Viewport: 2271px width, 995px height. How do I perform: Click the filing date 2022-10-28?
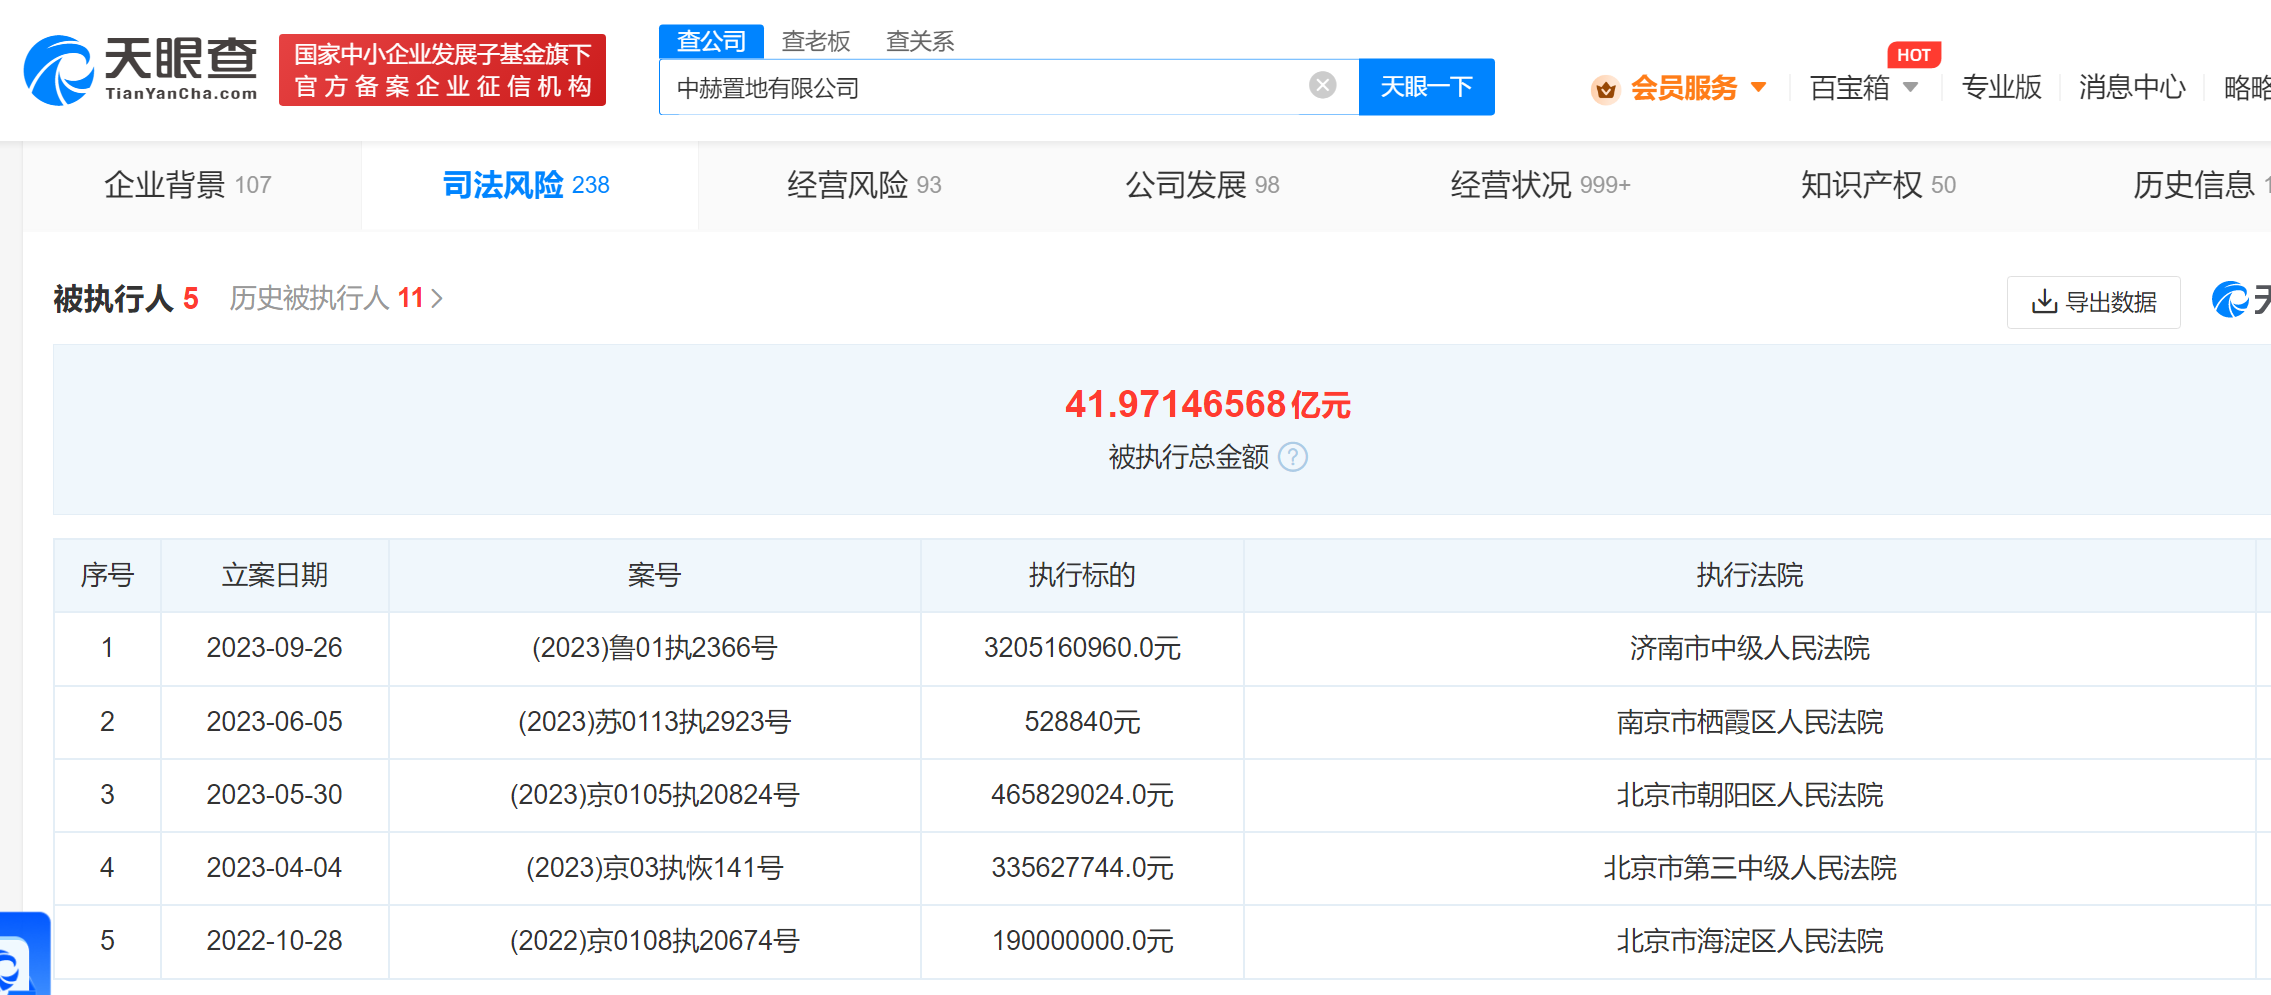point(274,940)
